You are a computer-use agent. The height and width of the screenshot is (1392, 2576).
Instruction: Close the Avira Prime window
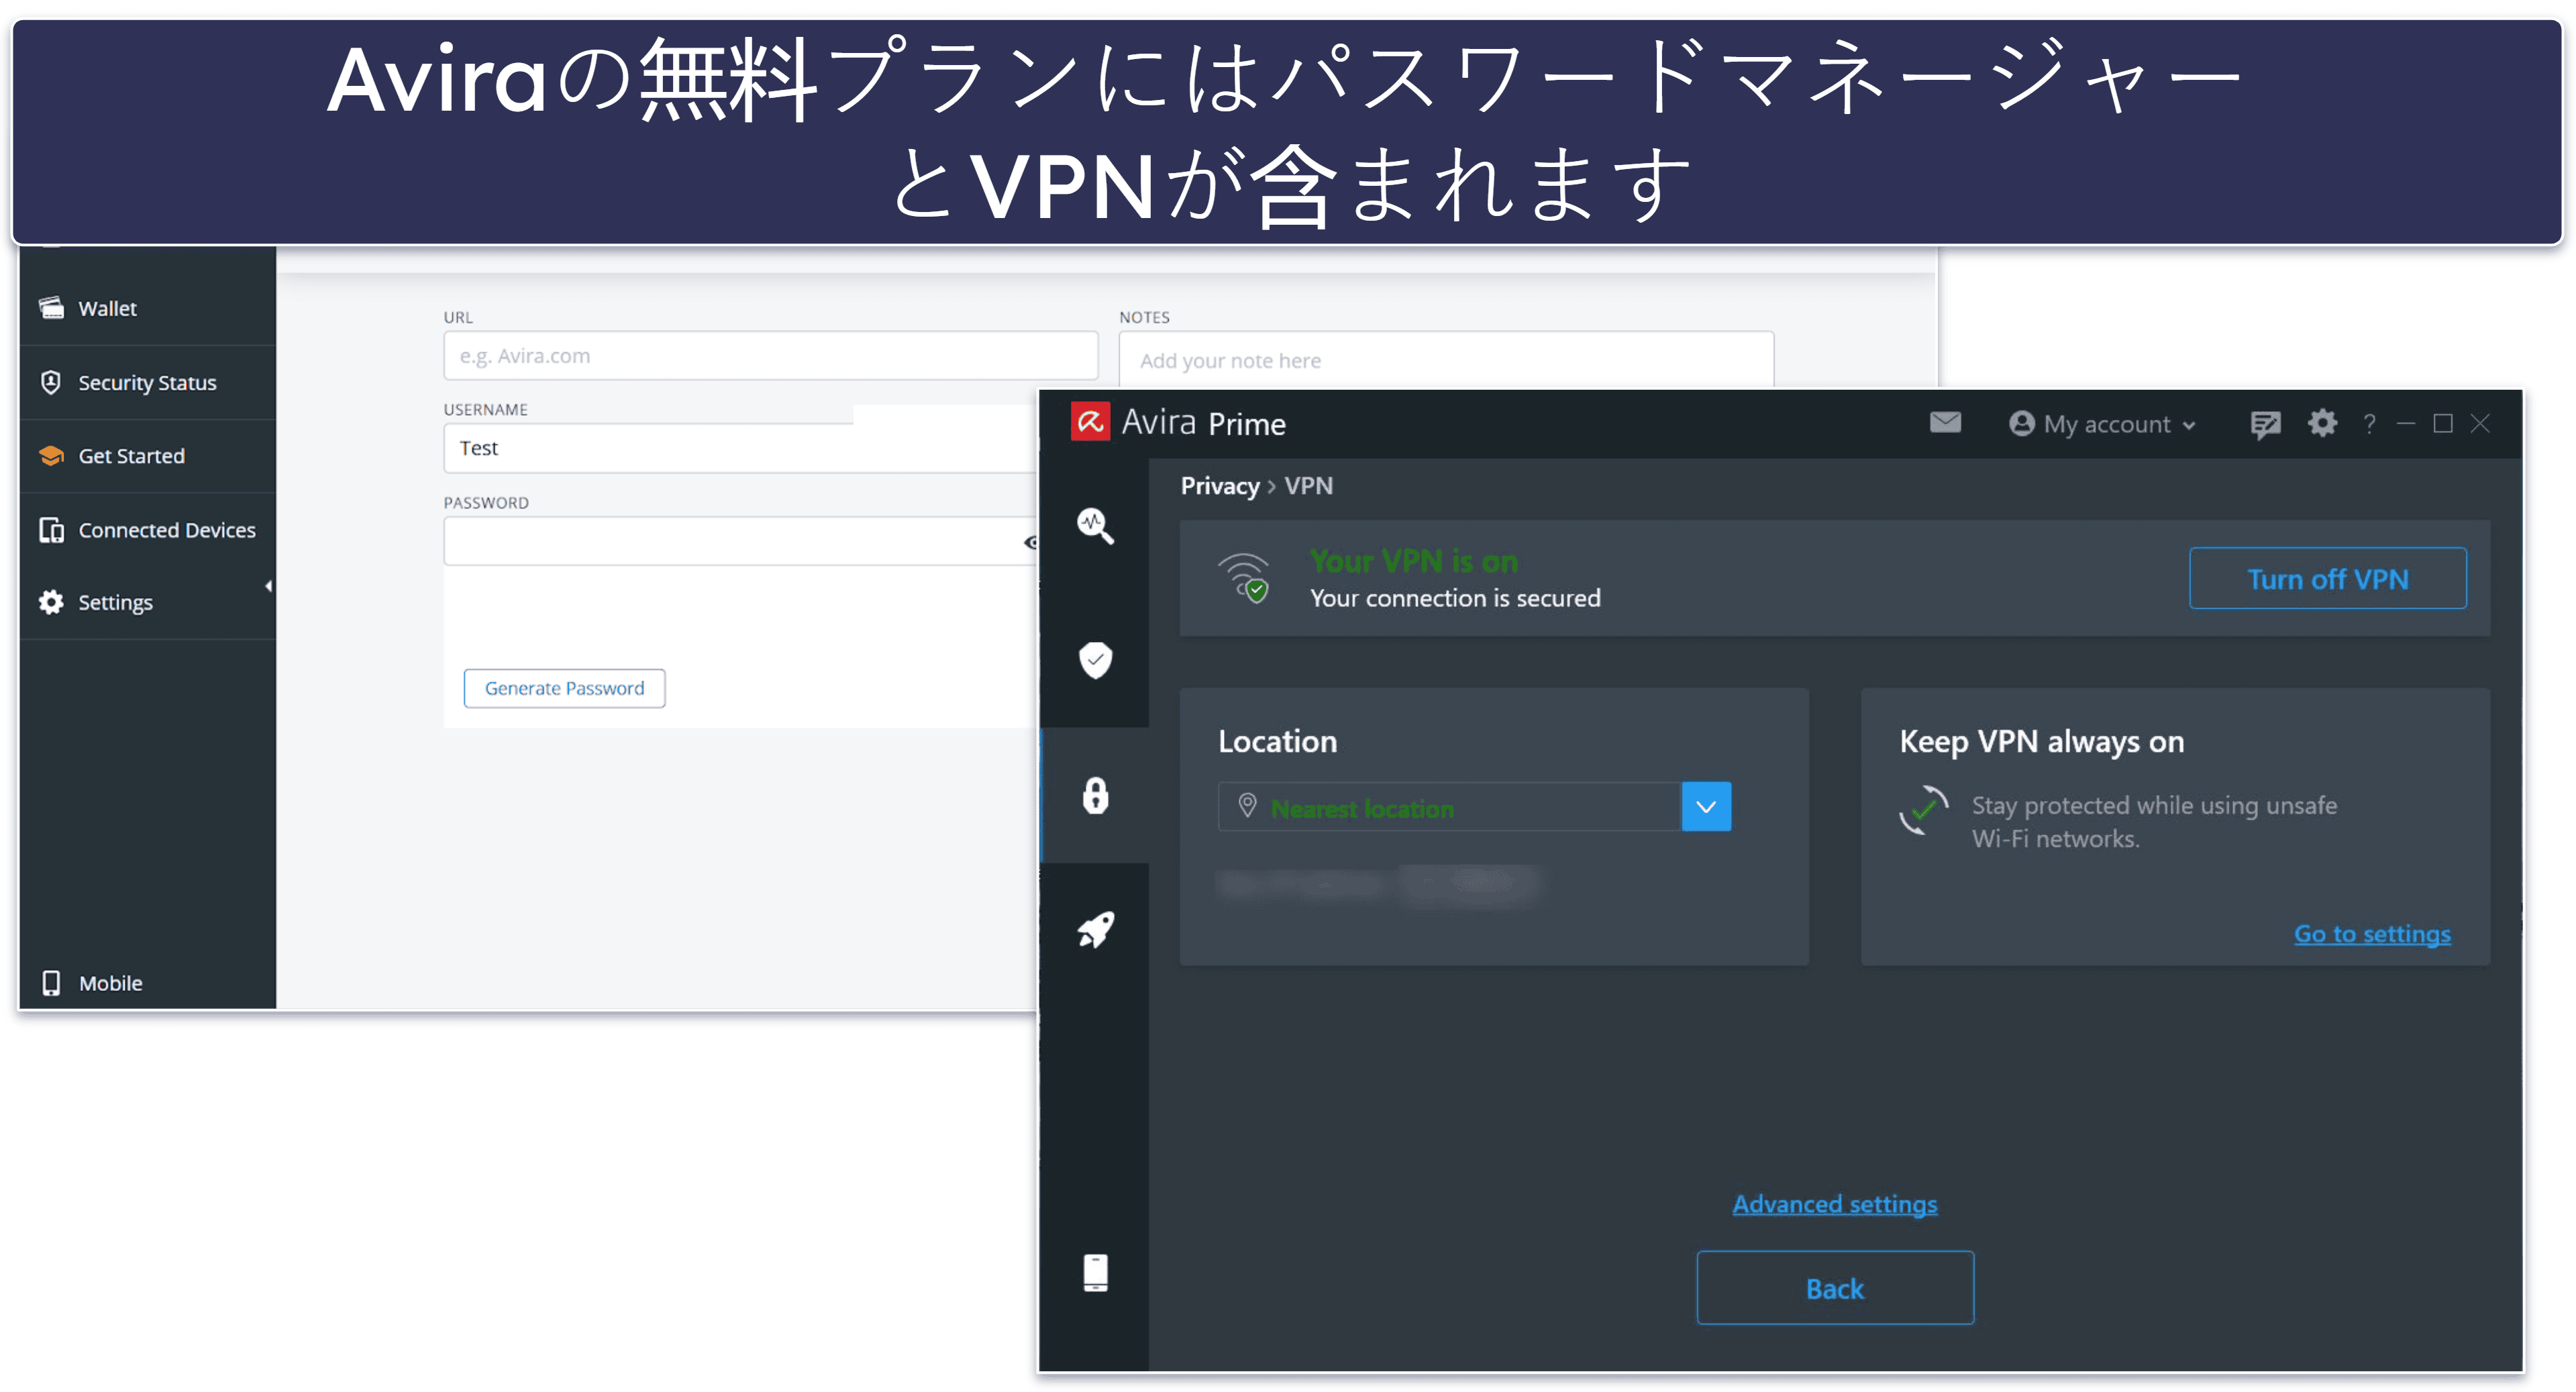[x=2480, y=424]
